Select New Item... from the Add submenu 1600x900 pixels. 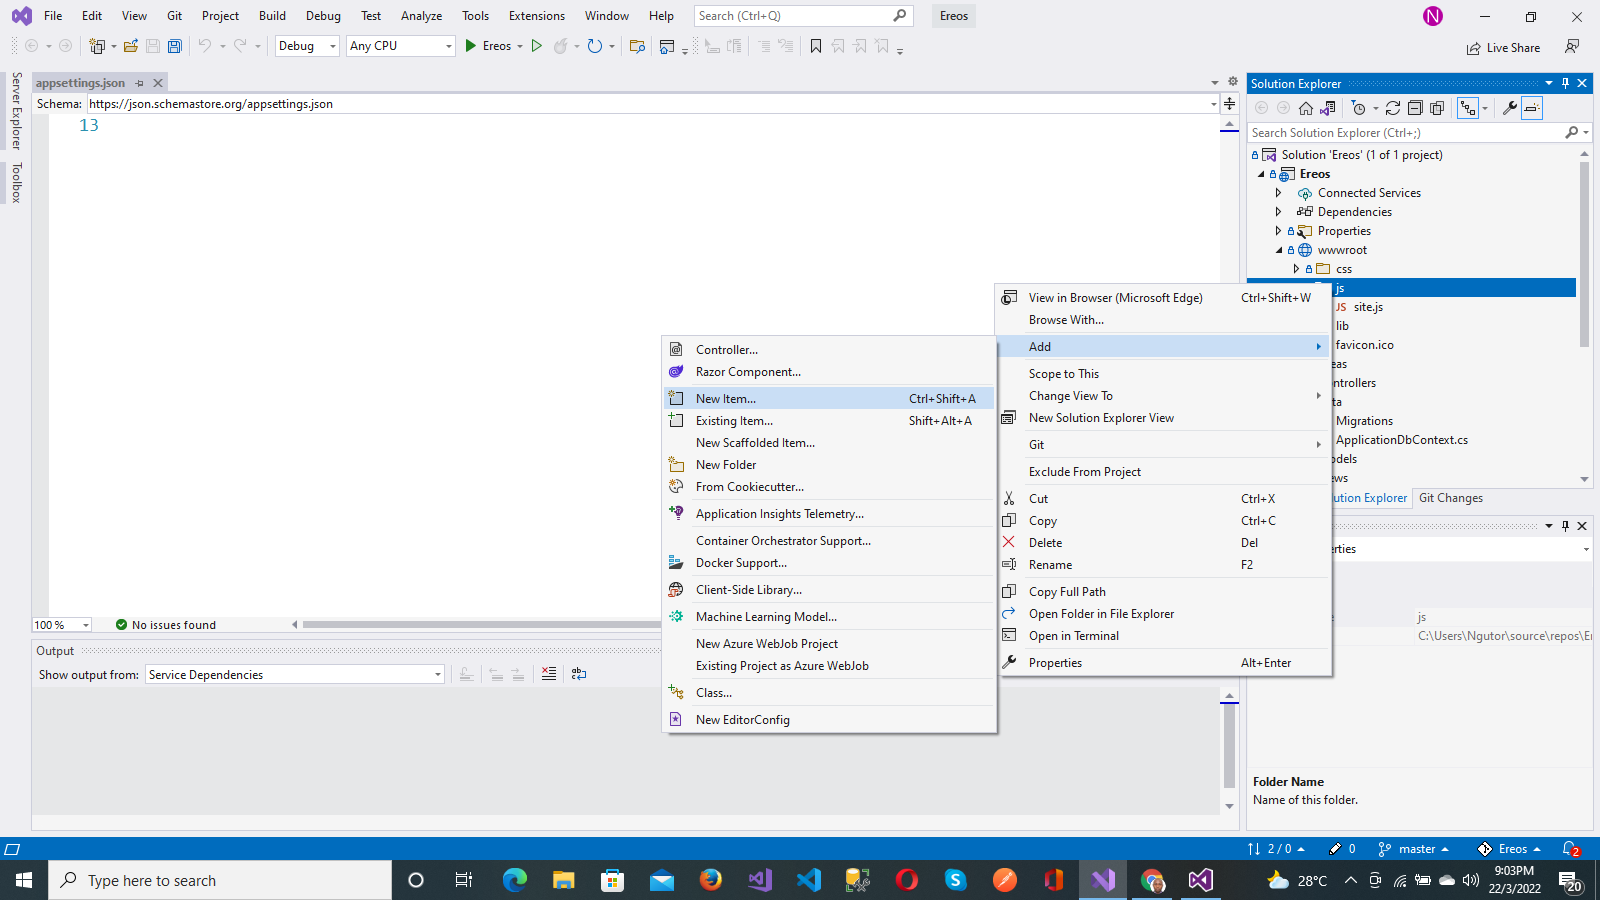(x=830, y=399)
